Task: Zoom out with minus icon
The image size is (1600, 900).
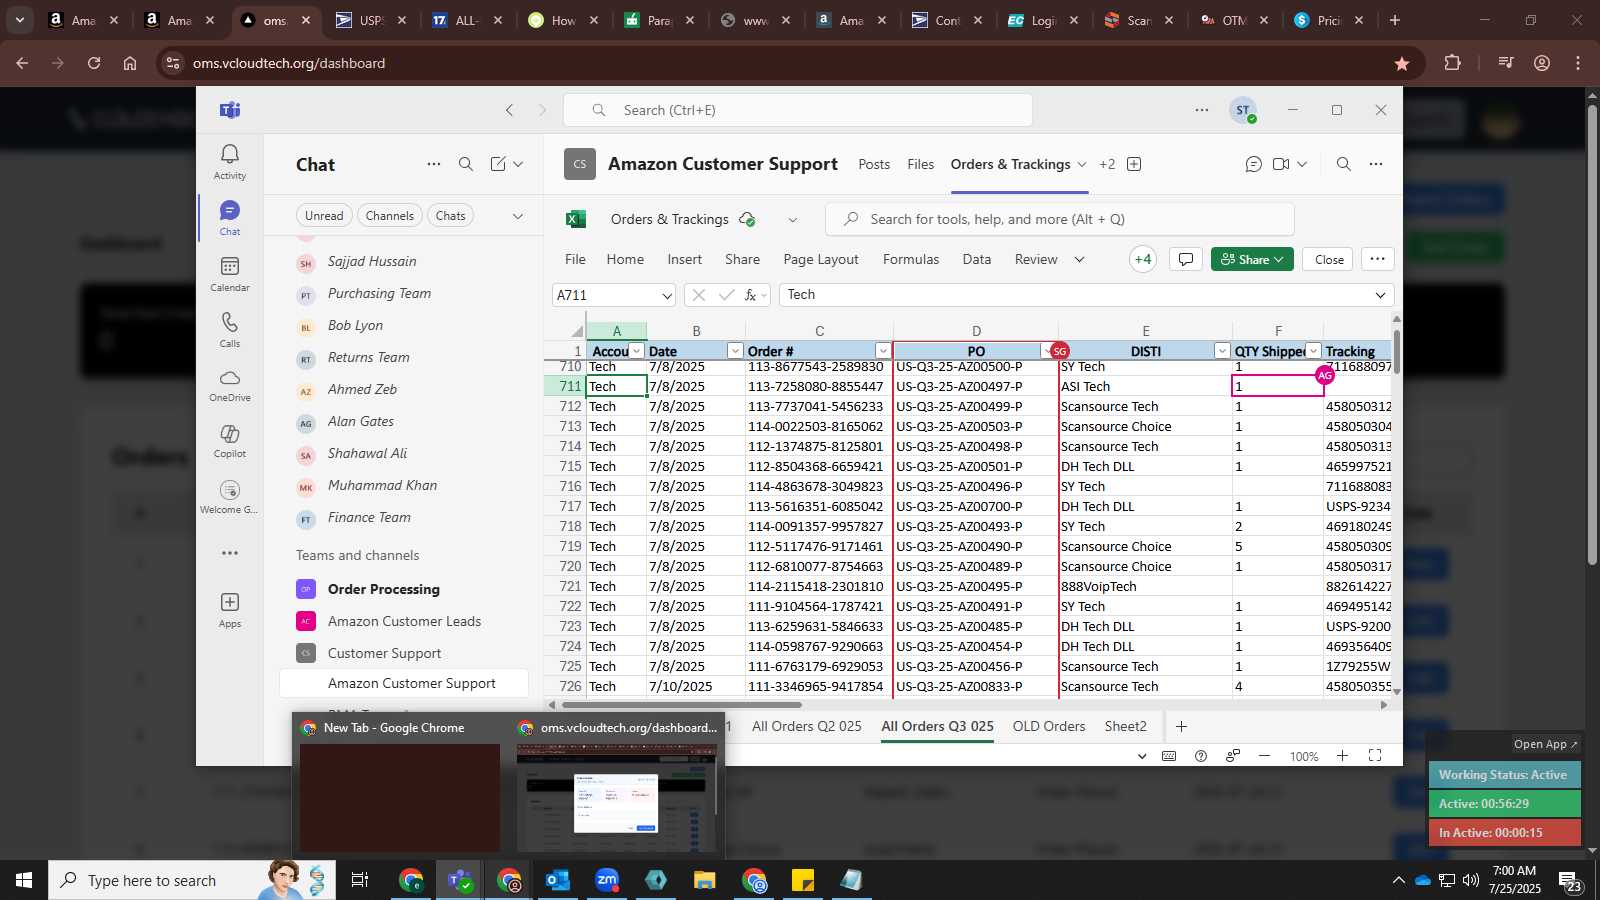Action: (x=1264, y=756)
